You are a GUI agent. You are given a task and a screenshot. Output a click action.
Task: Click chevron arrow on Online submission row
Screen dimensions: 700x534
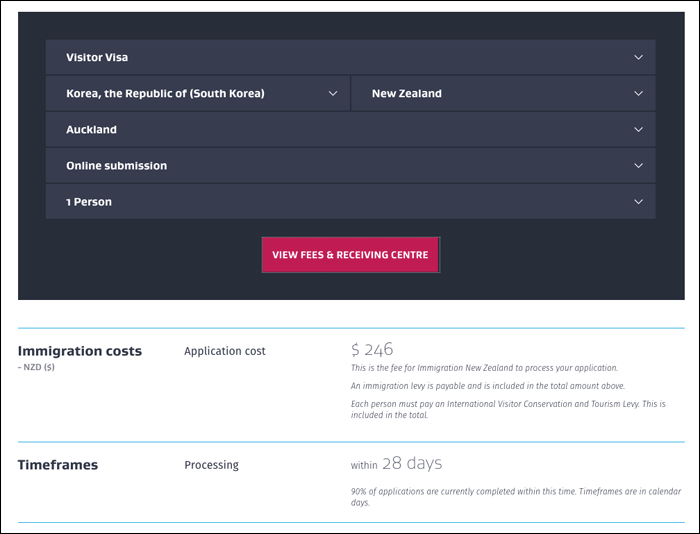pos(638,166)
